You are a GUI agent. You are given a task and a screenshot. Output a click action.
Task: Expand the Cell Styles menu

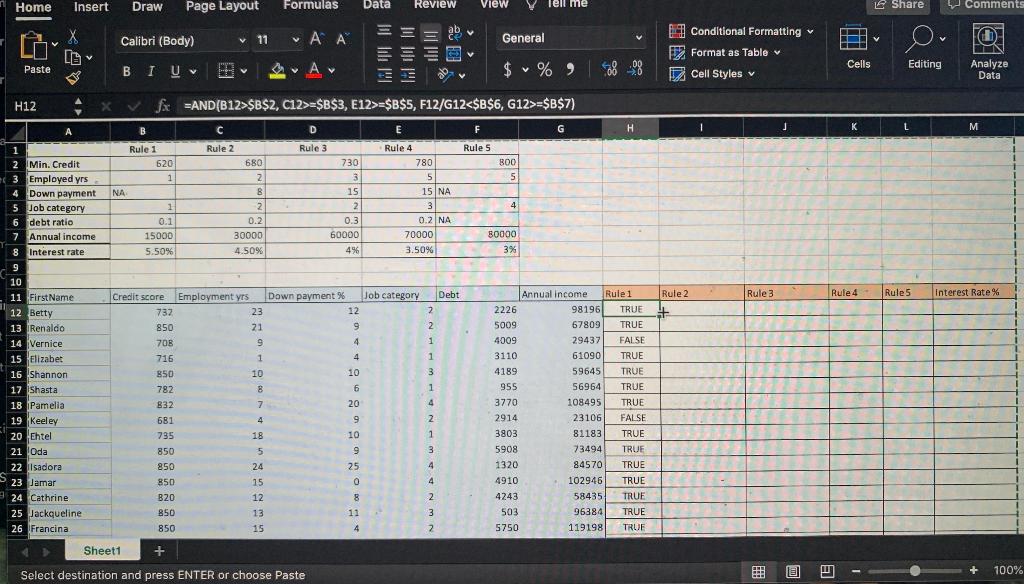pos(712,74)
